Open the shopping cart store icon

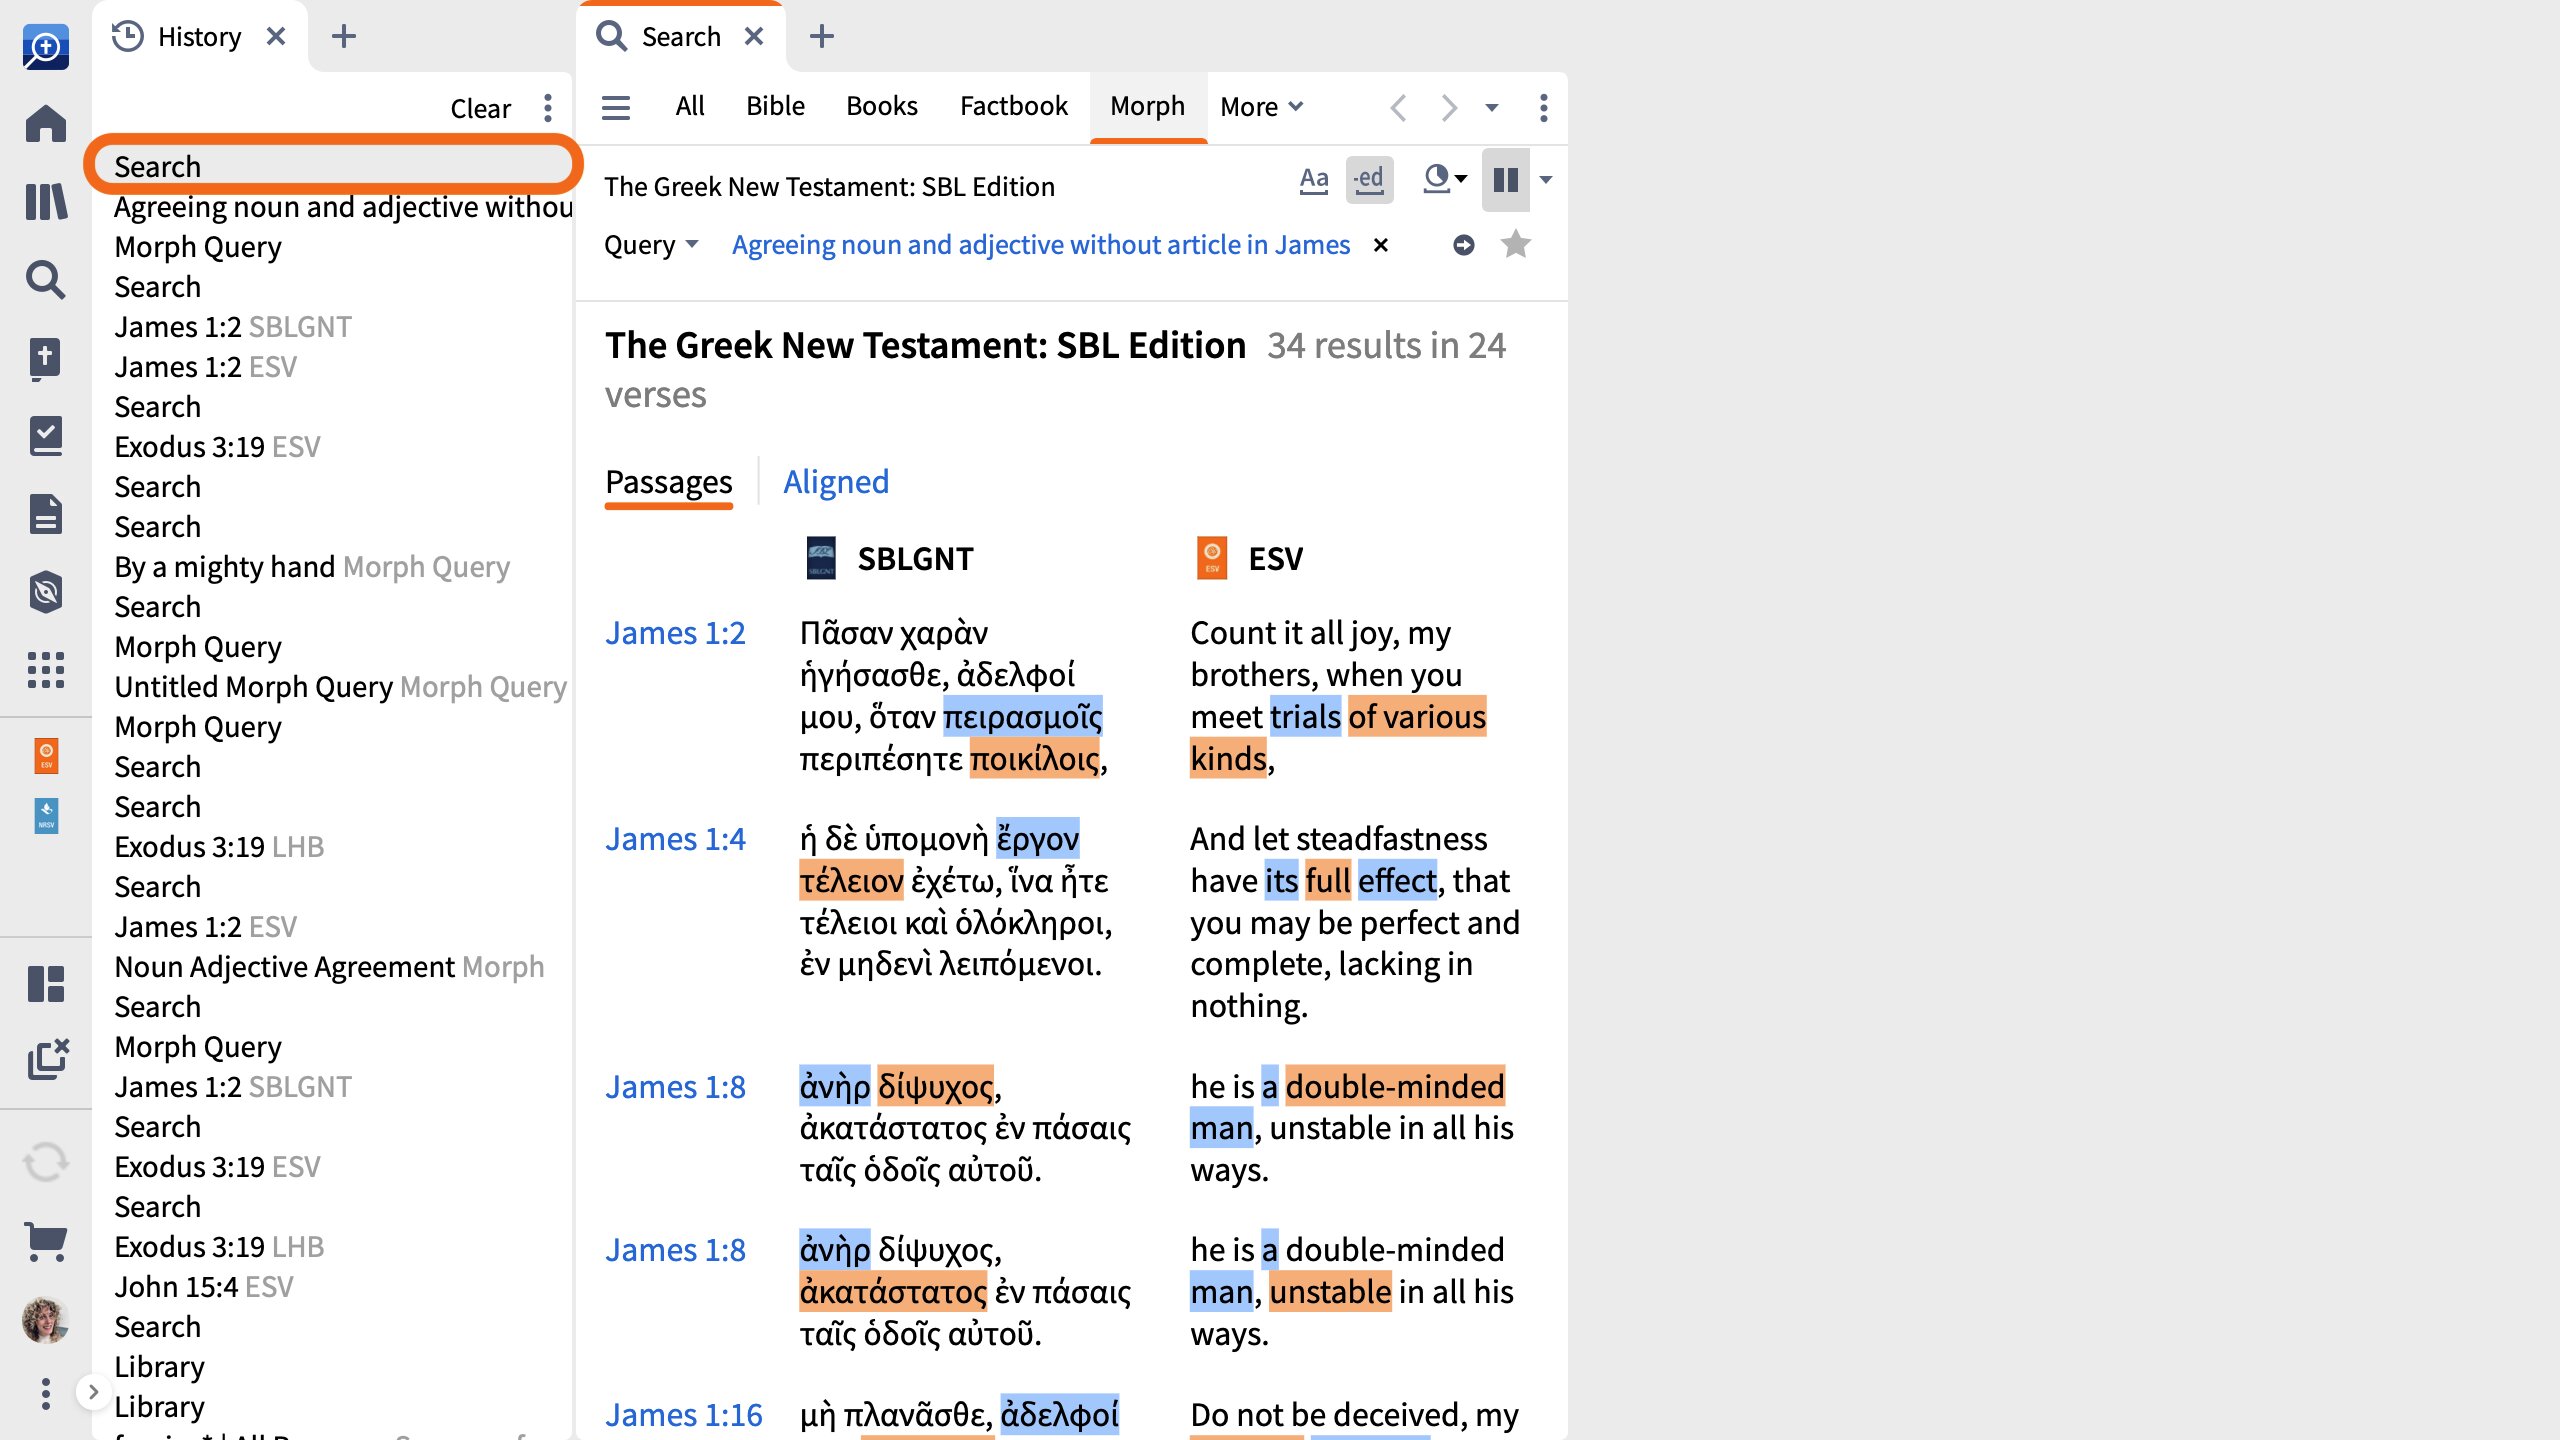pyautogui.click(x=46, y=1242)
